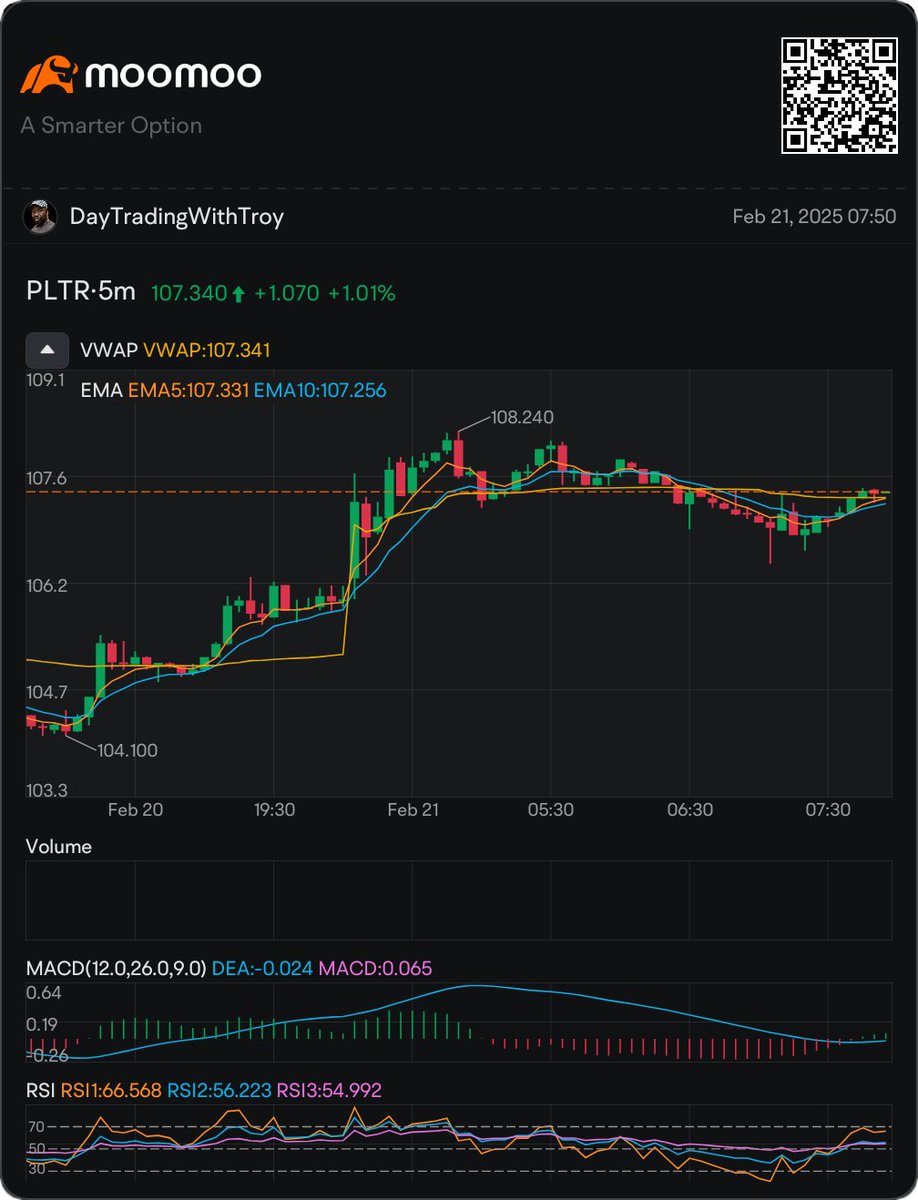This screenshot has width=918, height=1200.
Task: Click the moomoo brand name text
Action: [173, 75]
